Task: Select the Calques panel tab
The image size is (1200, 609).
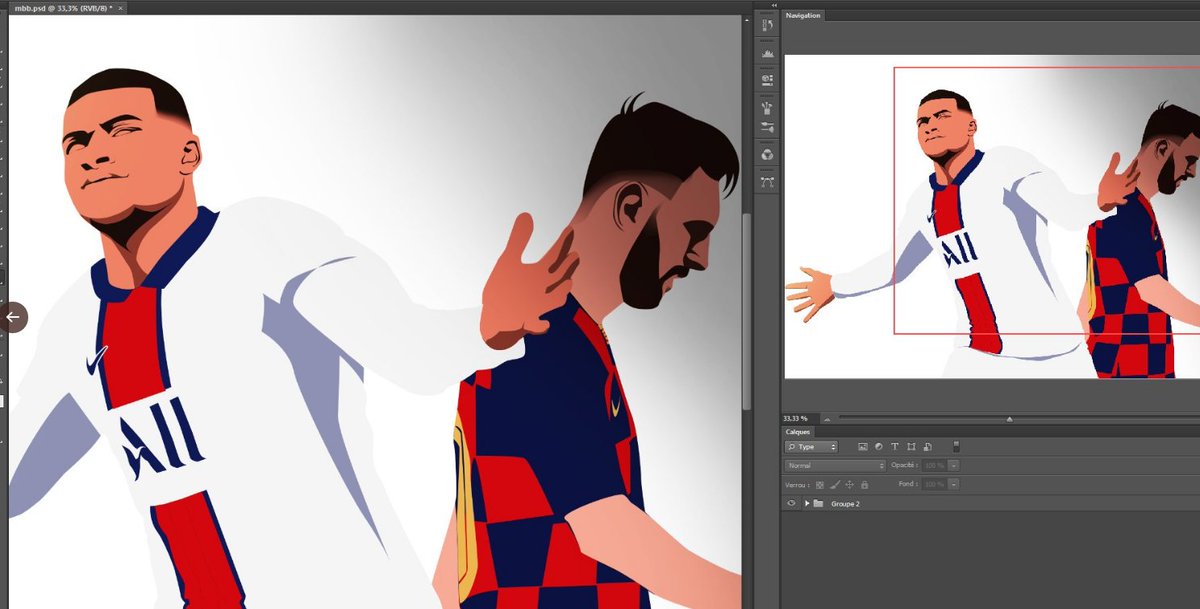Action: coord(797,432)
